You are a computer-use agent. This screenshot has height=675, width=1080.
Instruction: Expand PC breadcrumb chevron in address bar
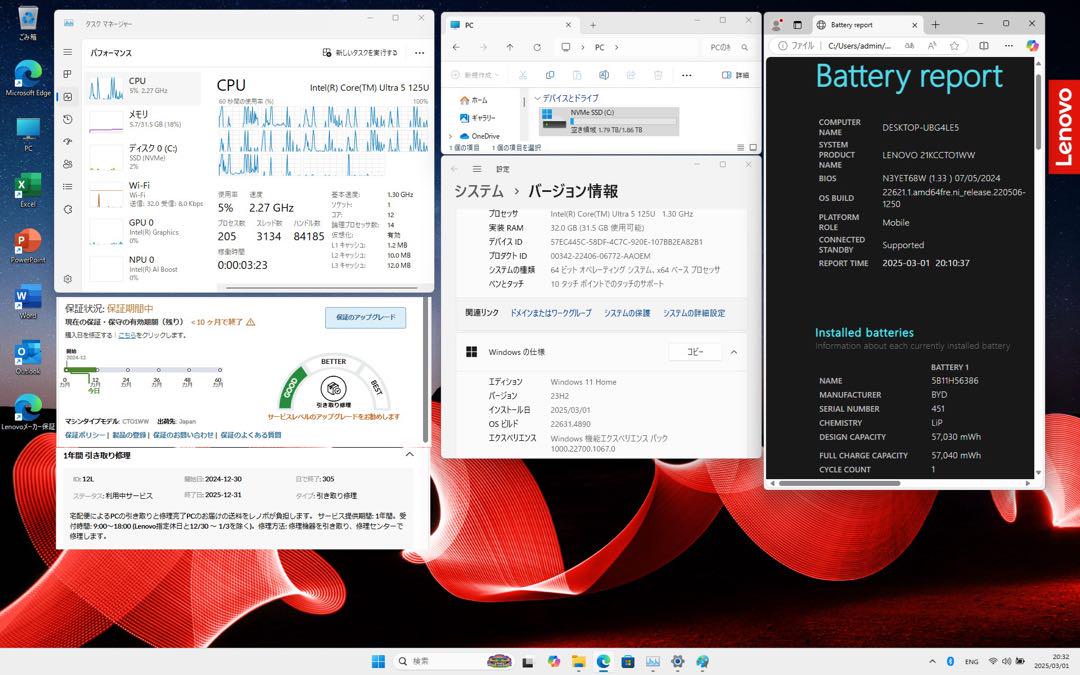[616, 48]
